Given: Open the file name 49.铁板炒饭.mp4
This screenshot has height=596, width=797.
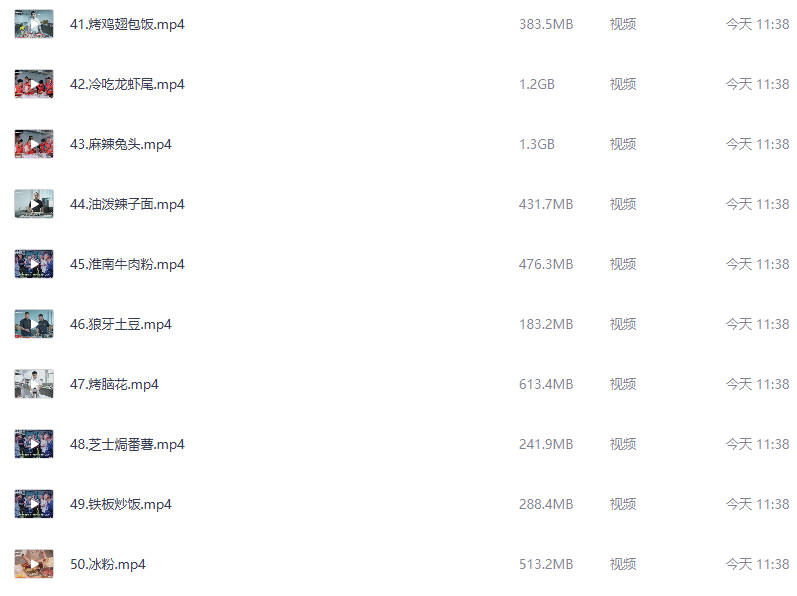Looking at the screenshot, I should coord(120,504).
